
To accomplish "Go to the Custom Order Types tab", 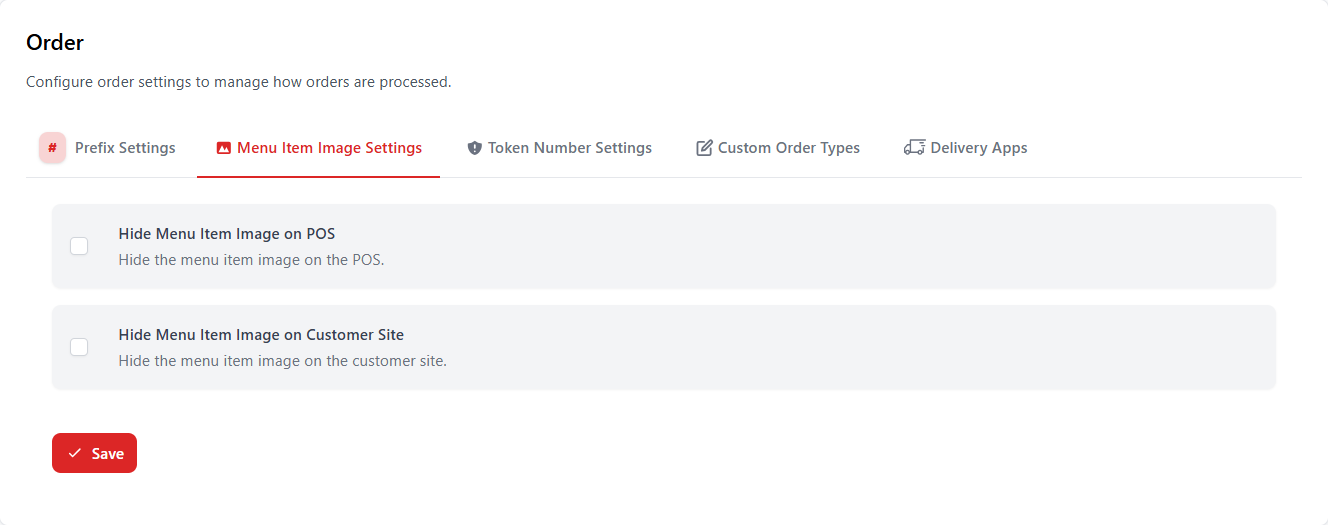I will pos(788,148).
